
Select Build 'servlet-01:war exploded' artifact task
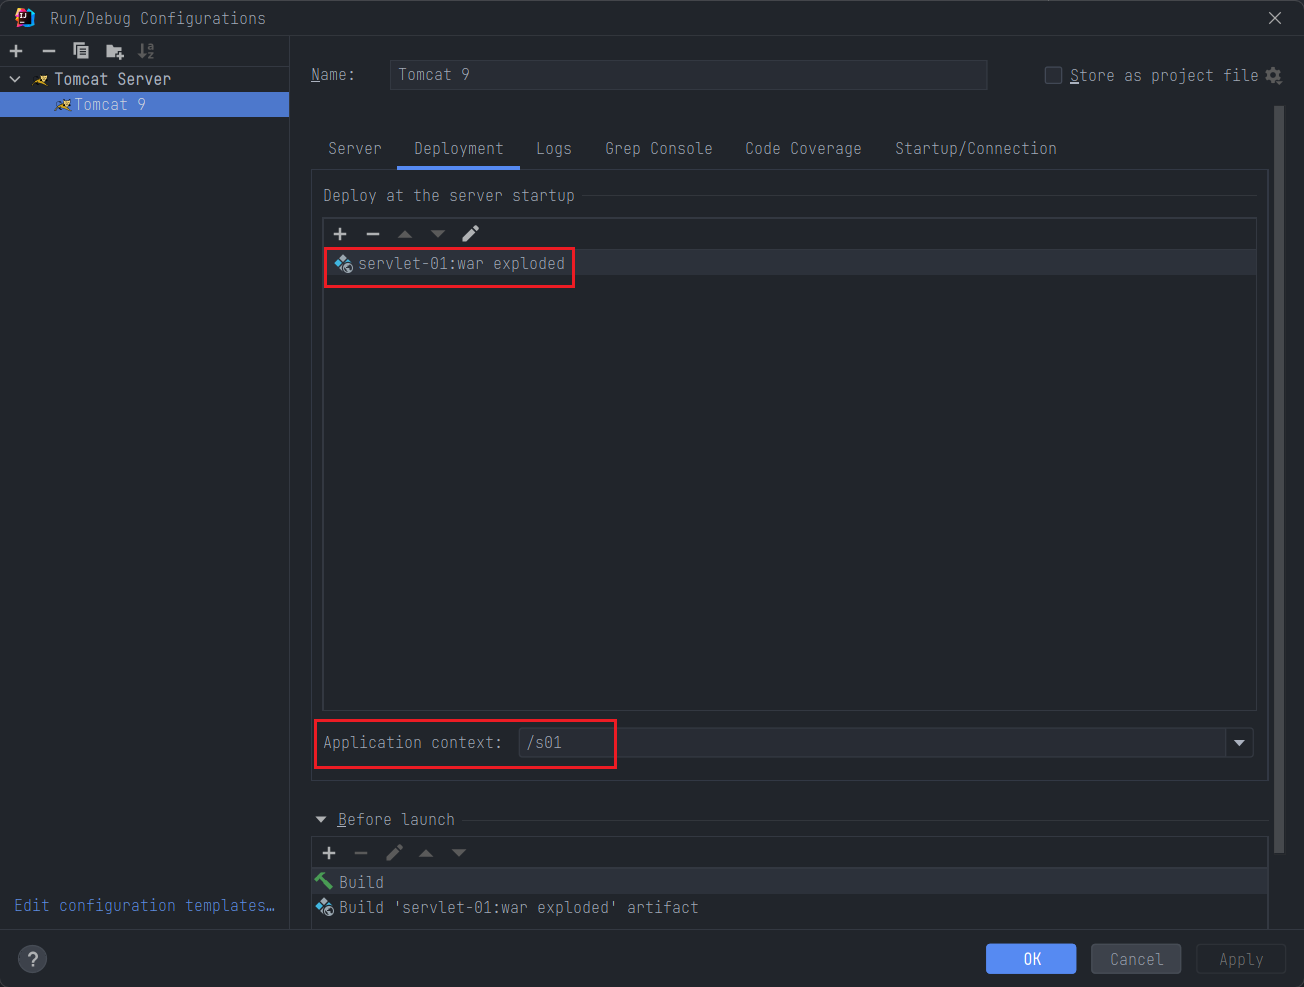pyautogui.click(x=790, y=907)
